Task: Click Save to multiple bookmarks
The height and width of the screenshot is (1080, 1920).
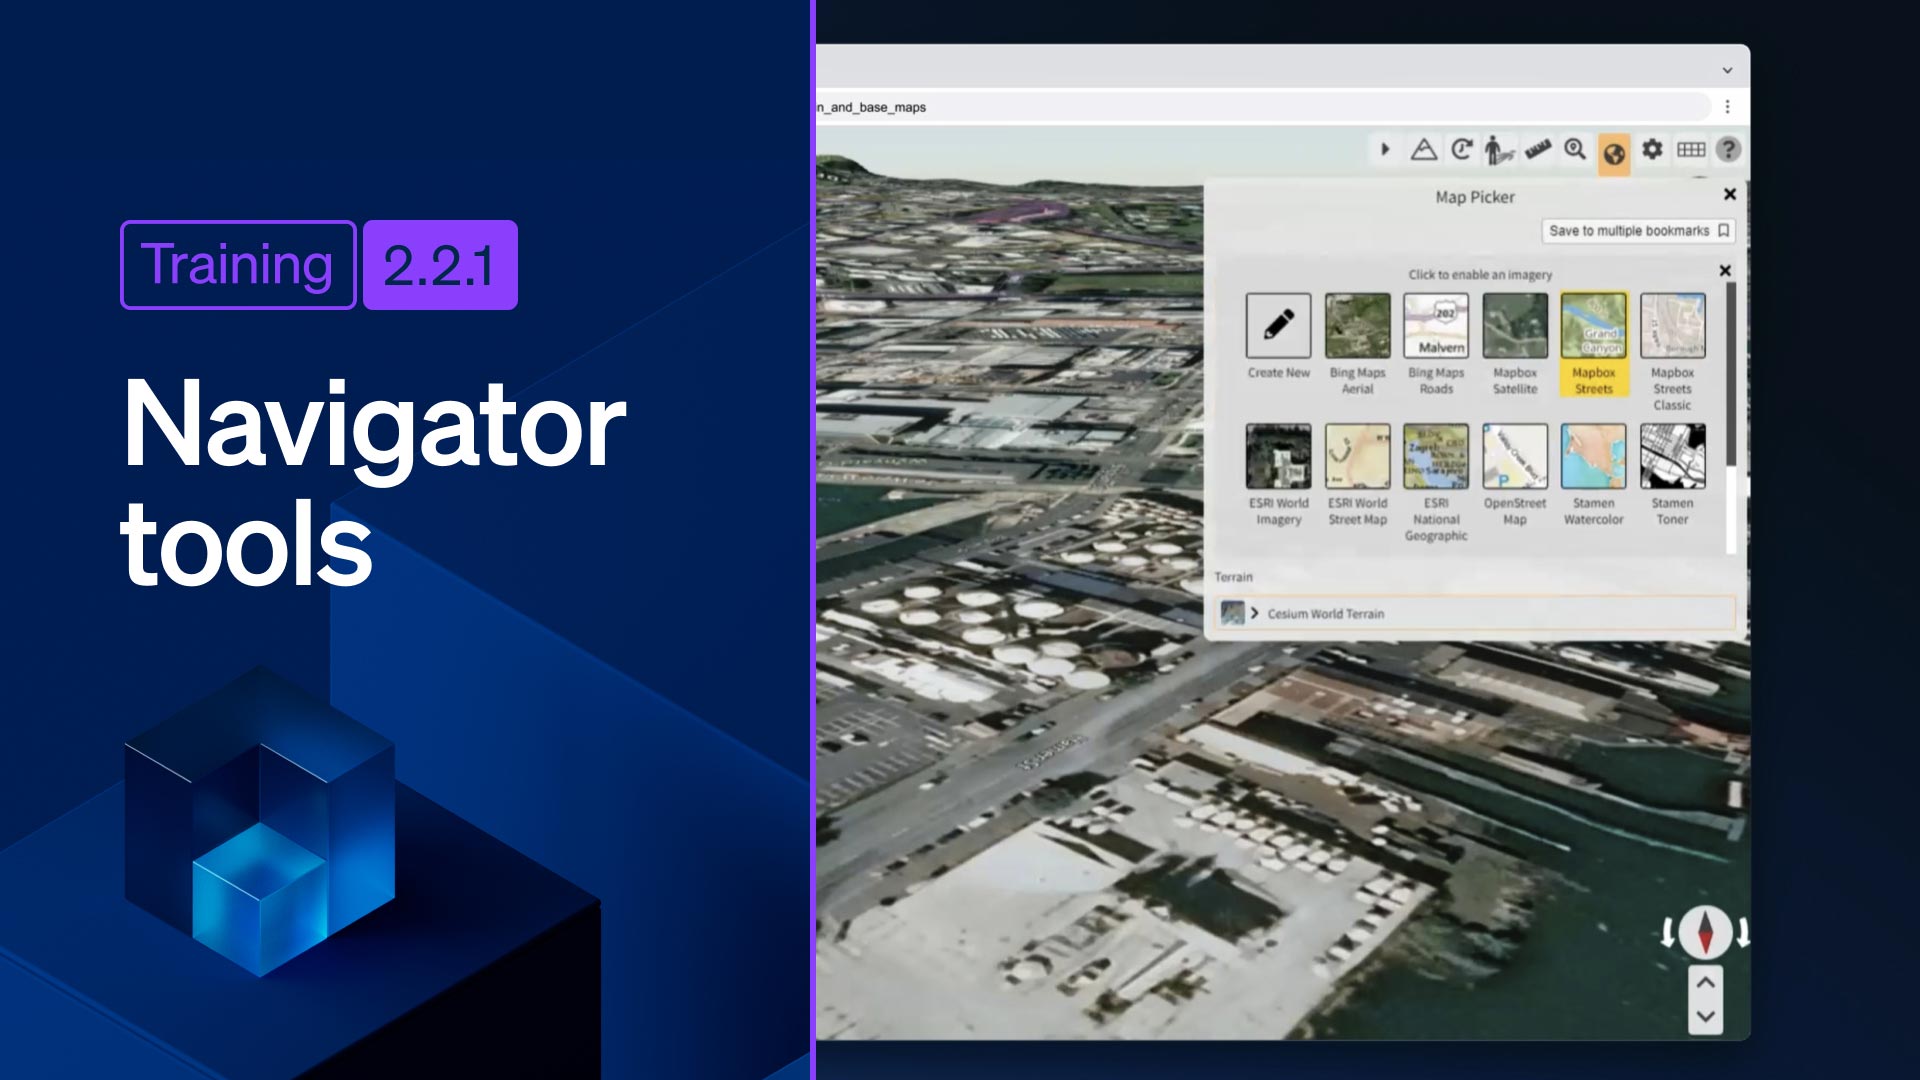Action: tap(1638, 231)
